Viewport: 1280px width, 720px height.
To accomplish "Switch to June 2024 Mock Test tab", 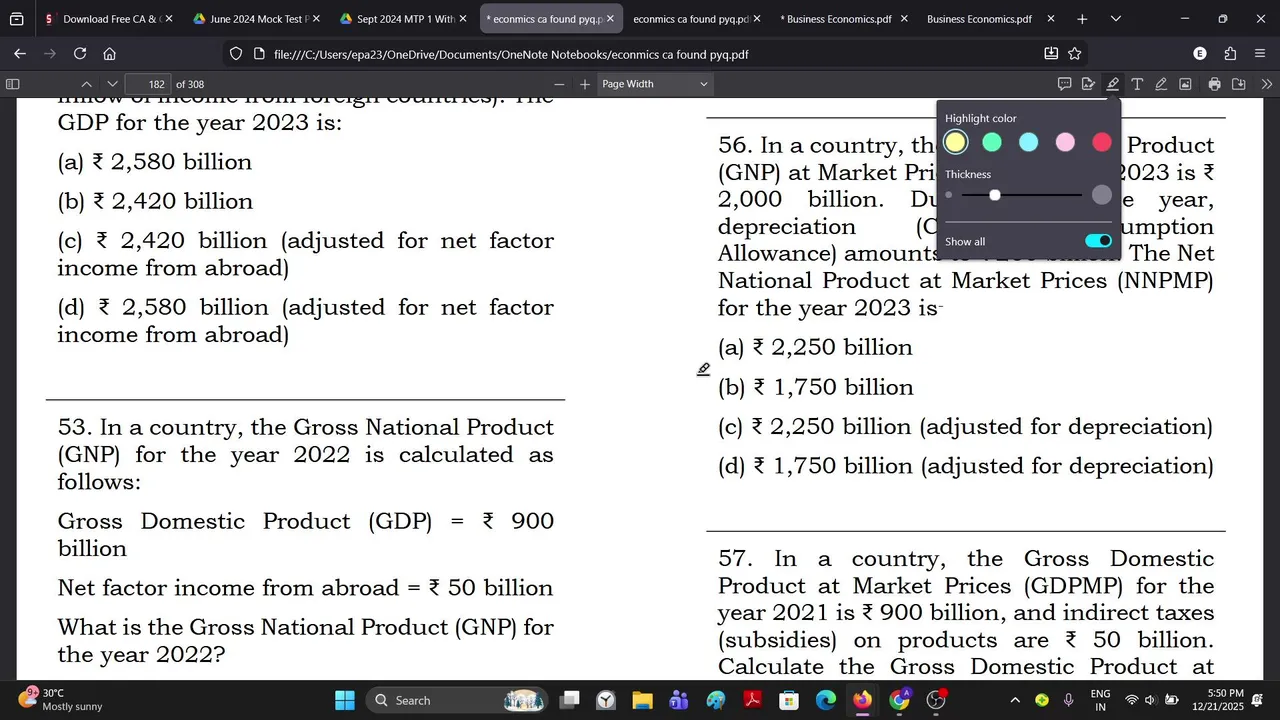I will 254,19.
